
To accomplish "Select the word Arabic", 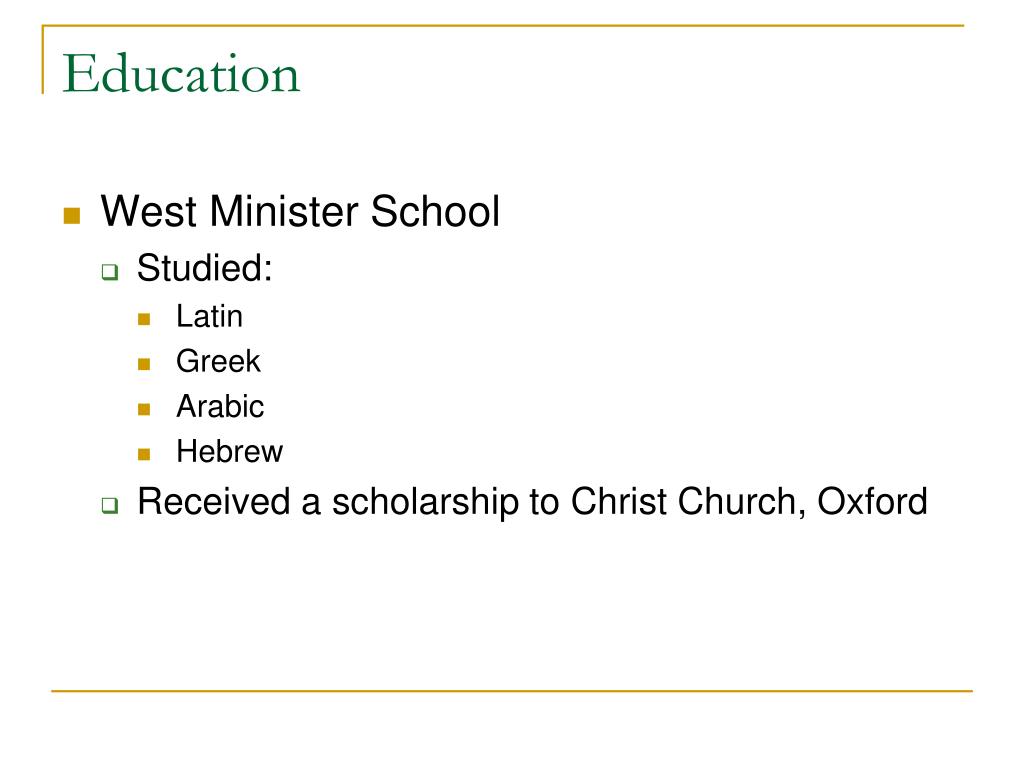I will click(220, 406).
